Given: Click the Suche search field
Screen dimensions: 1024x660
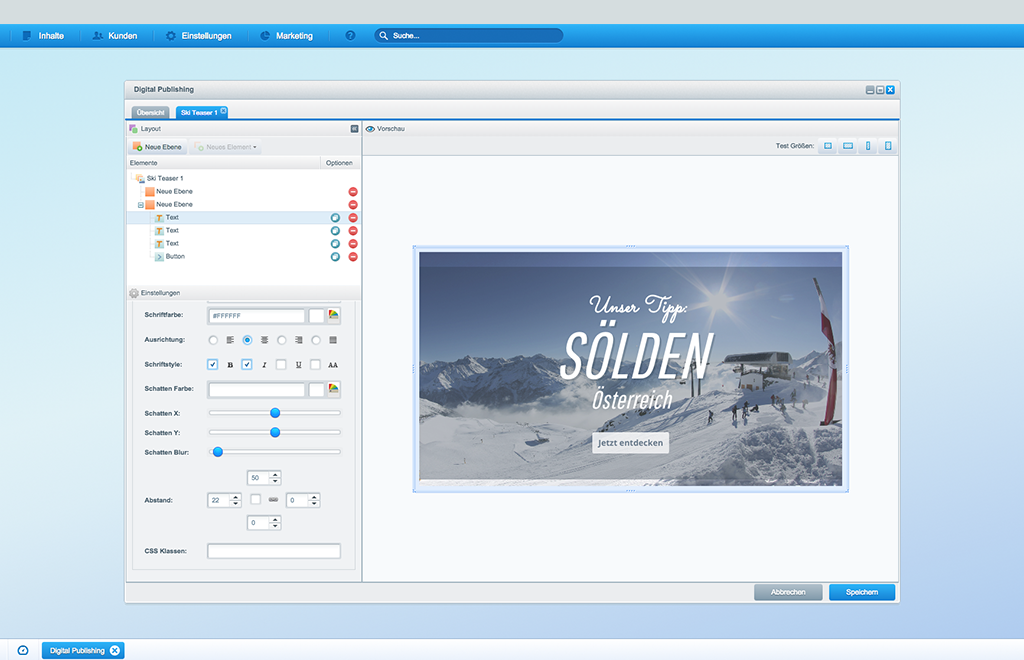Looking at the screenshot, I should 469,36.
